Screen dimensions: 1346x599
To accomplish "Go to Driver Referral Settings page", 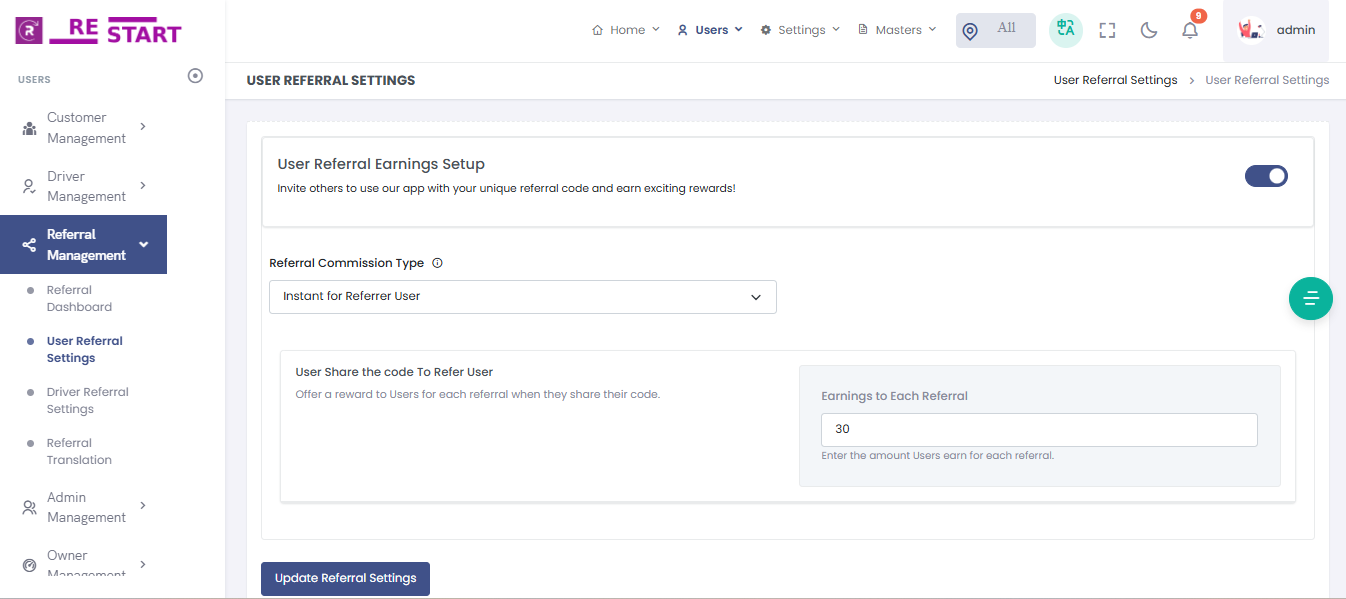I will pos(87,400).
